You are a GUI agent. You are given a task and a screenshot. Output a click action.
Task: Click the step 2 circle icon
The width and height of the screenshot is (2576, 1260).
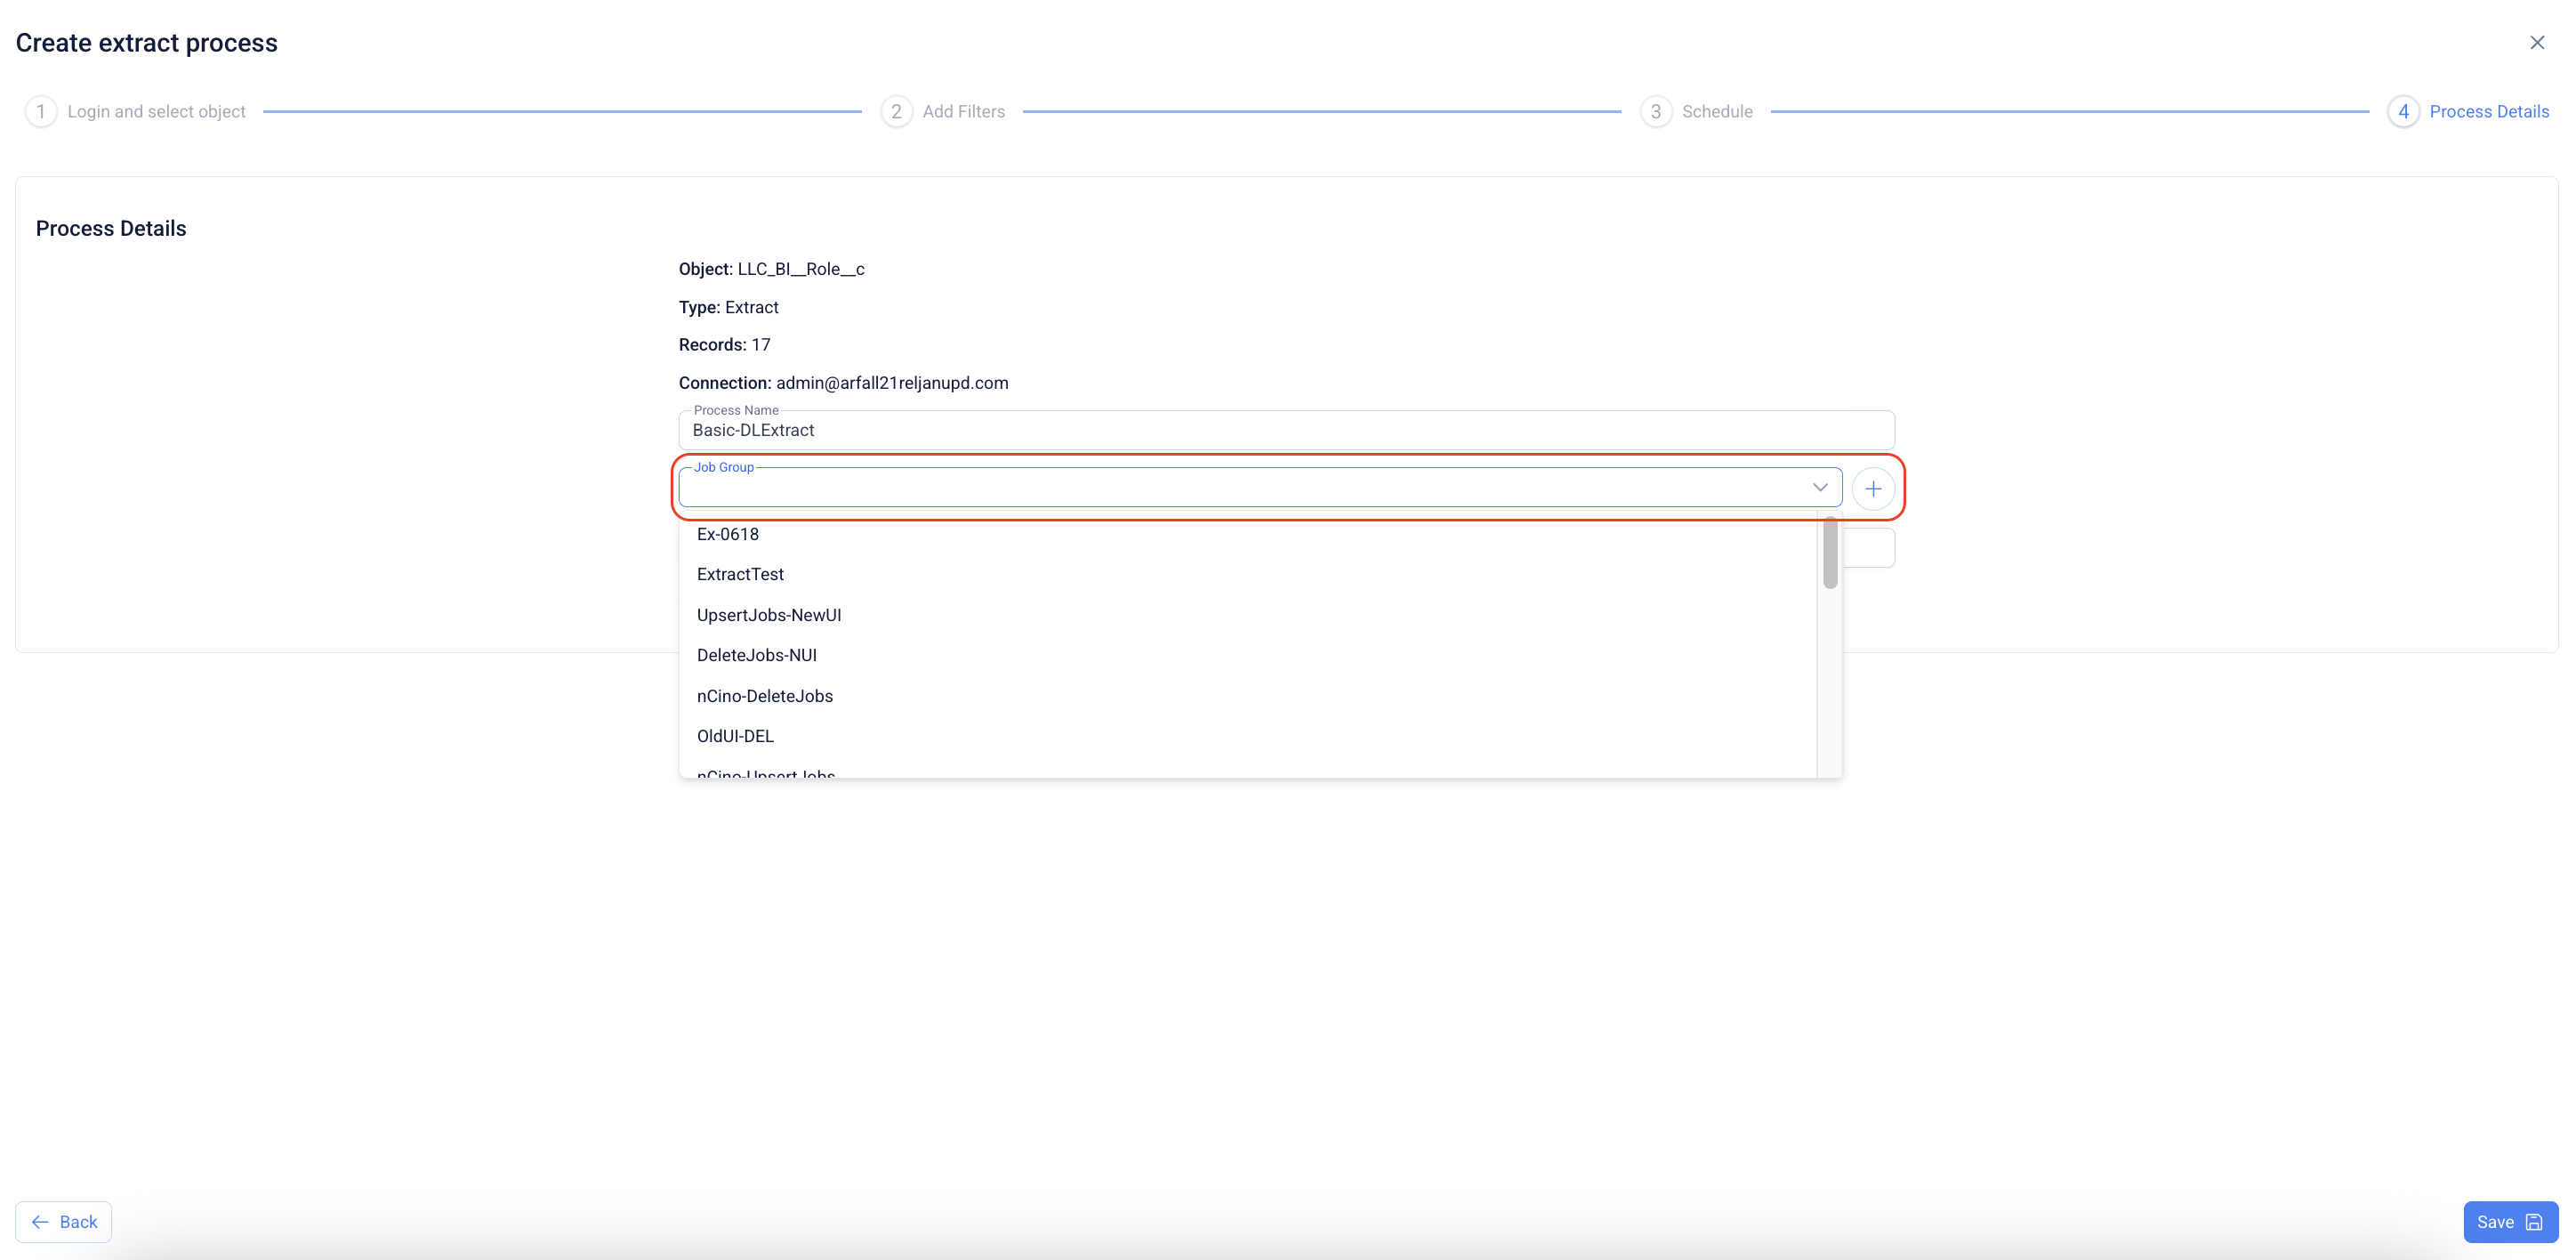pyautogui.click(x=896, y=112)
